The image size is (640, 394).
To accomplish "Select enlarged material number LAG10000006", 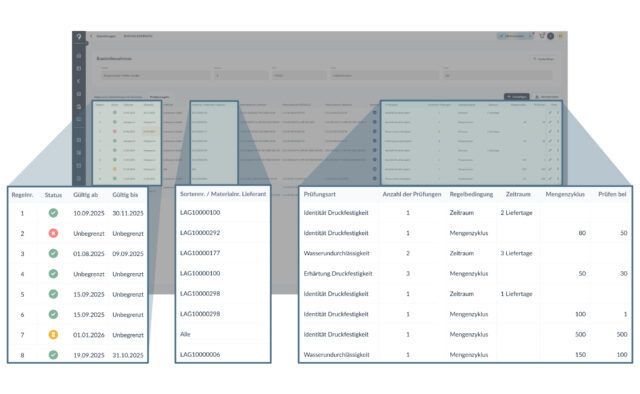I will coord(200,354).
